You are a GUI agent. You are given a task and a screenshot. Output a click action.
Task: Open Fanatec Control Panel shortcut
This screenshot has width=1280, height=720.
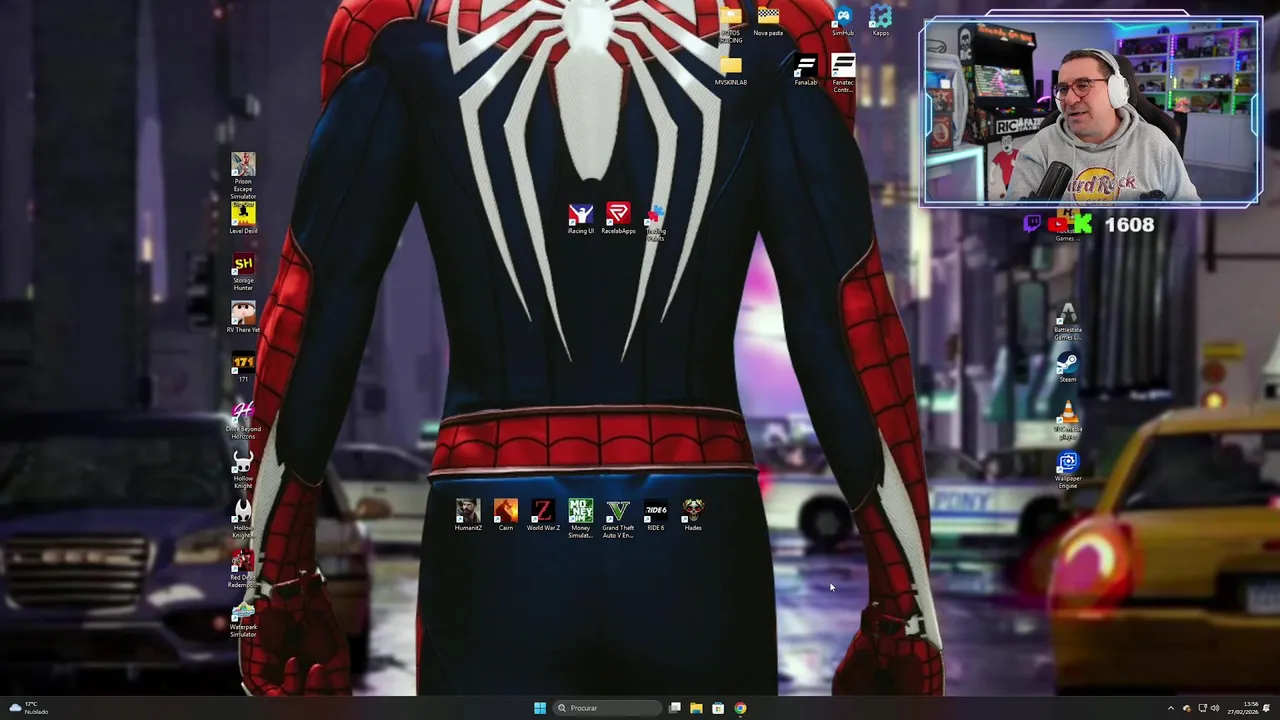pos(843,74)
